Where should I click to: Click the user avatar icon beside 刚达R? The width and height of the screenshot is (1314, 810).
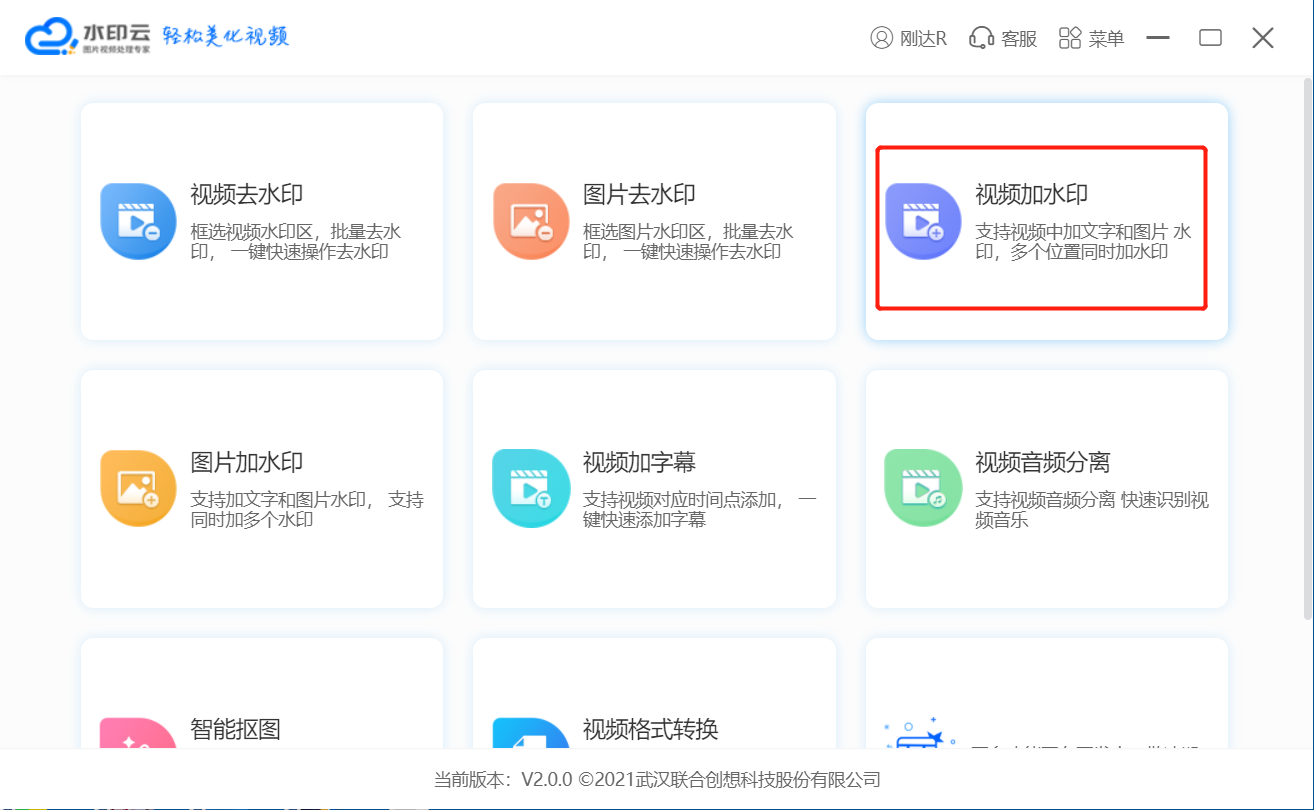881,38
